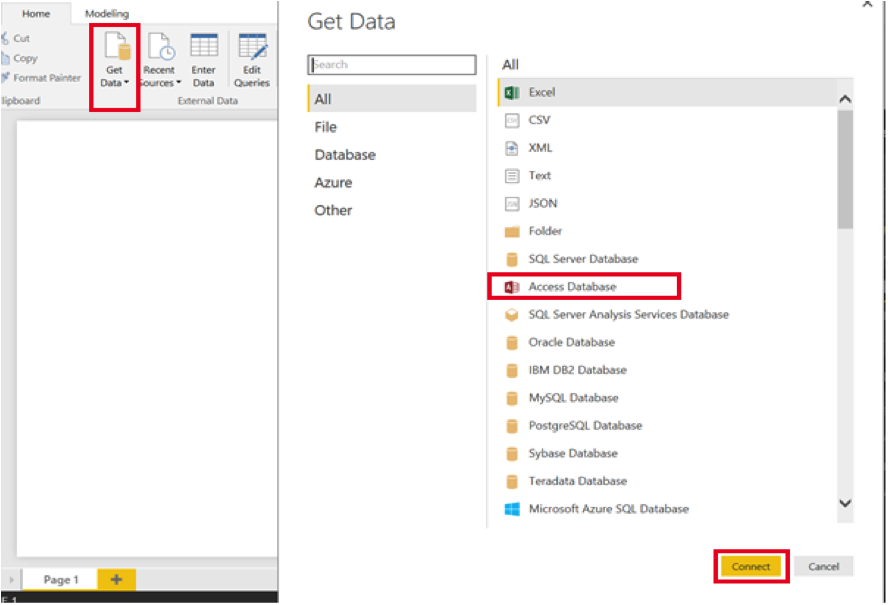
Task: Select MySQL Database entry text
Action: coord(573,398)
